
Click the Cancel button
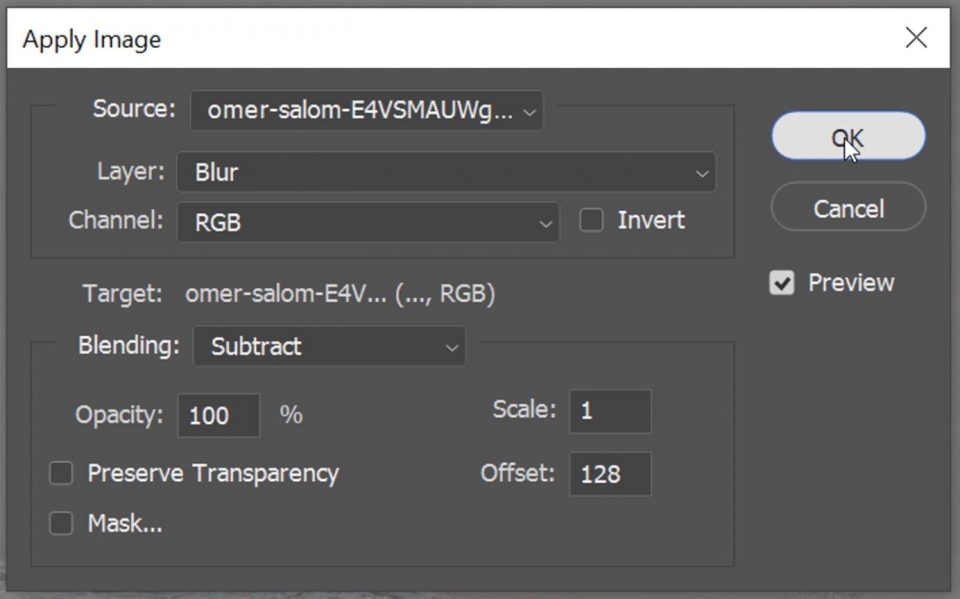coord(847,207)
